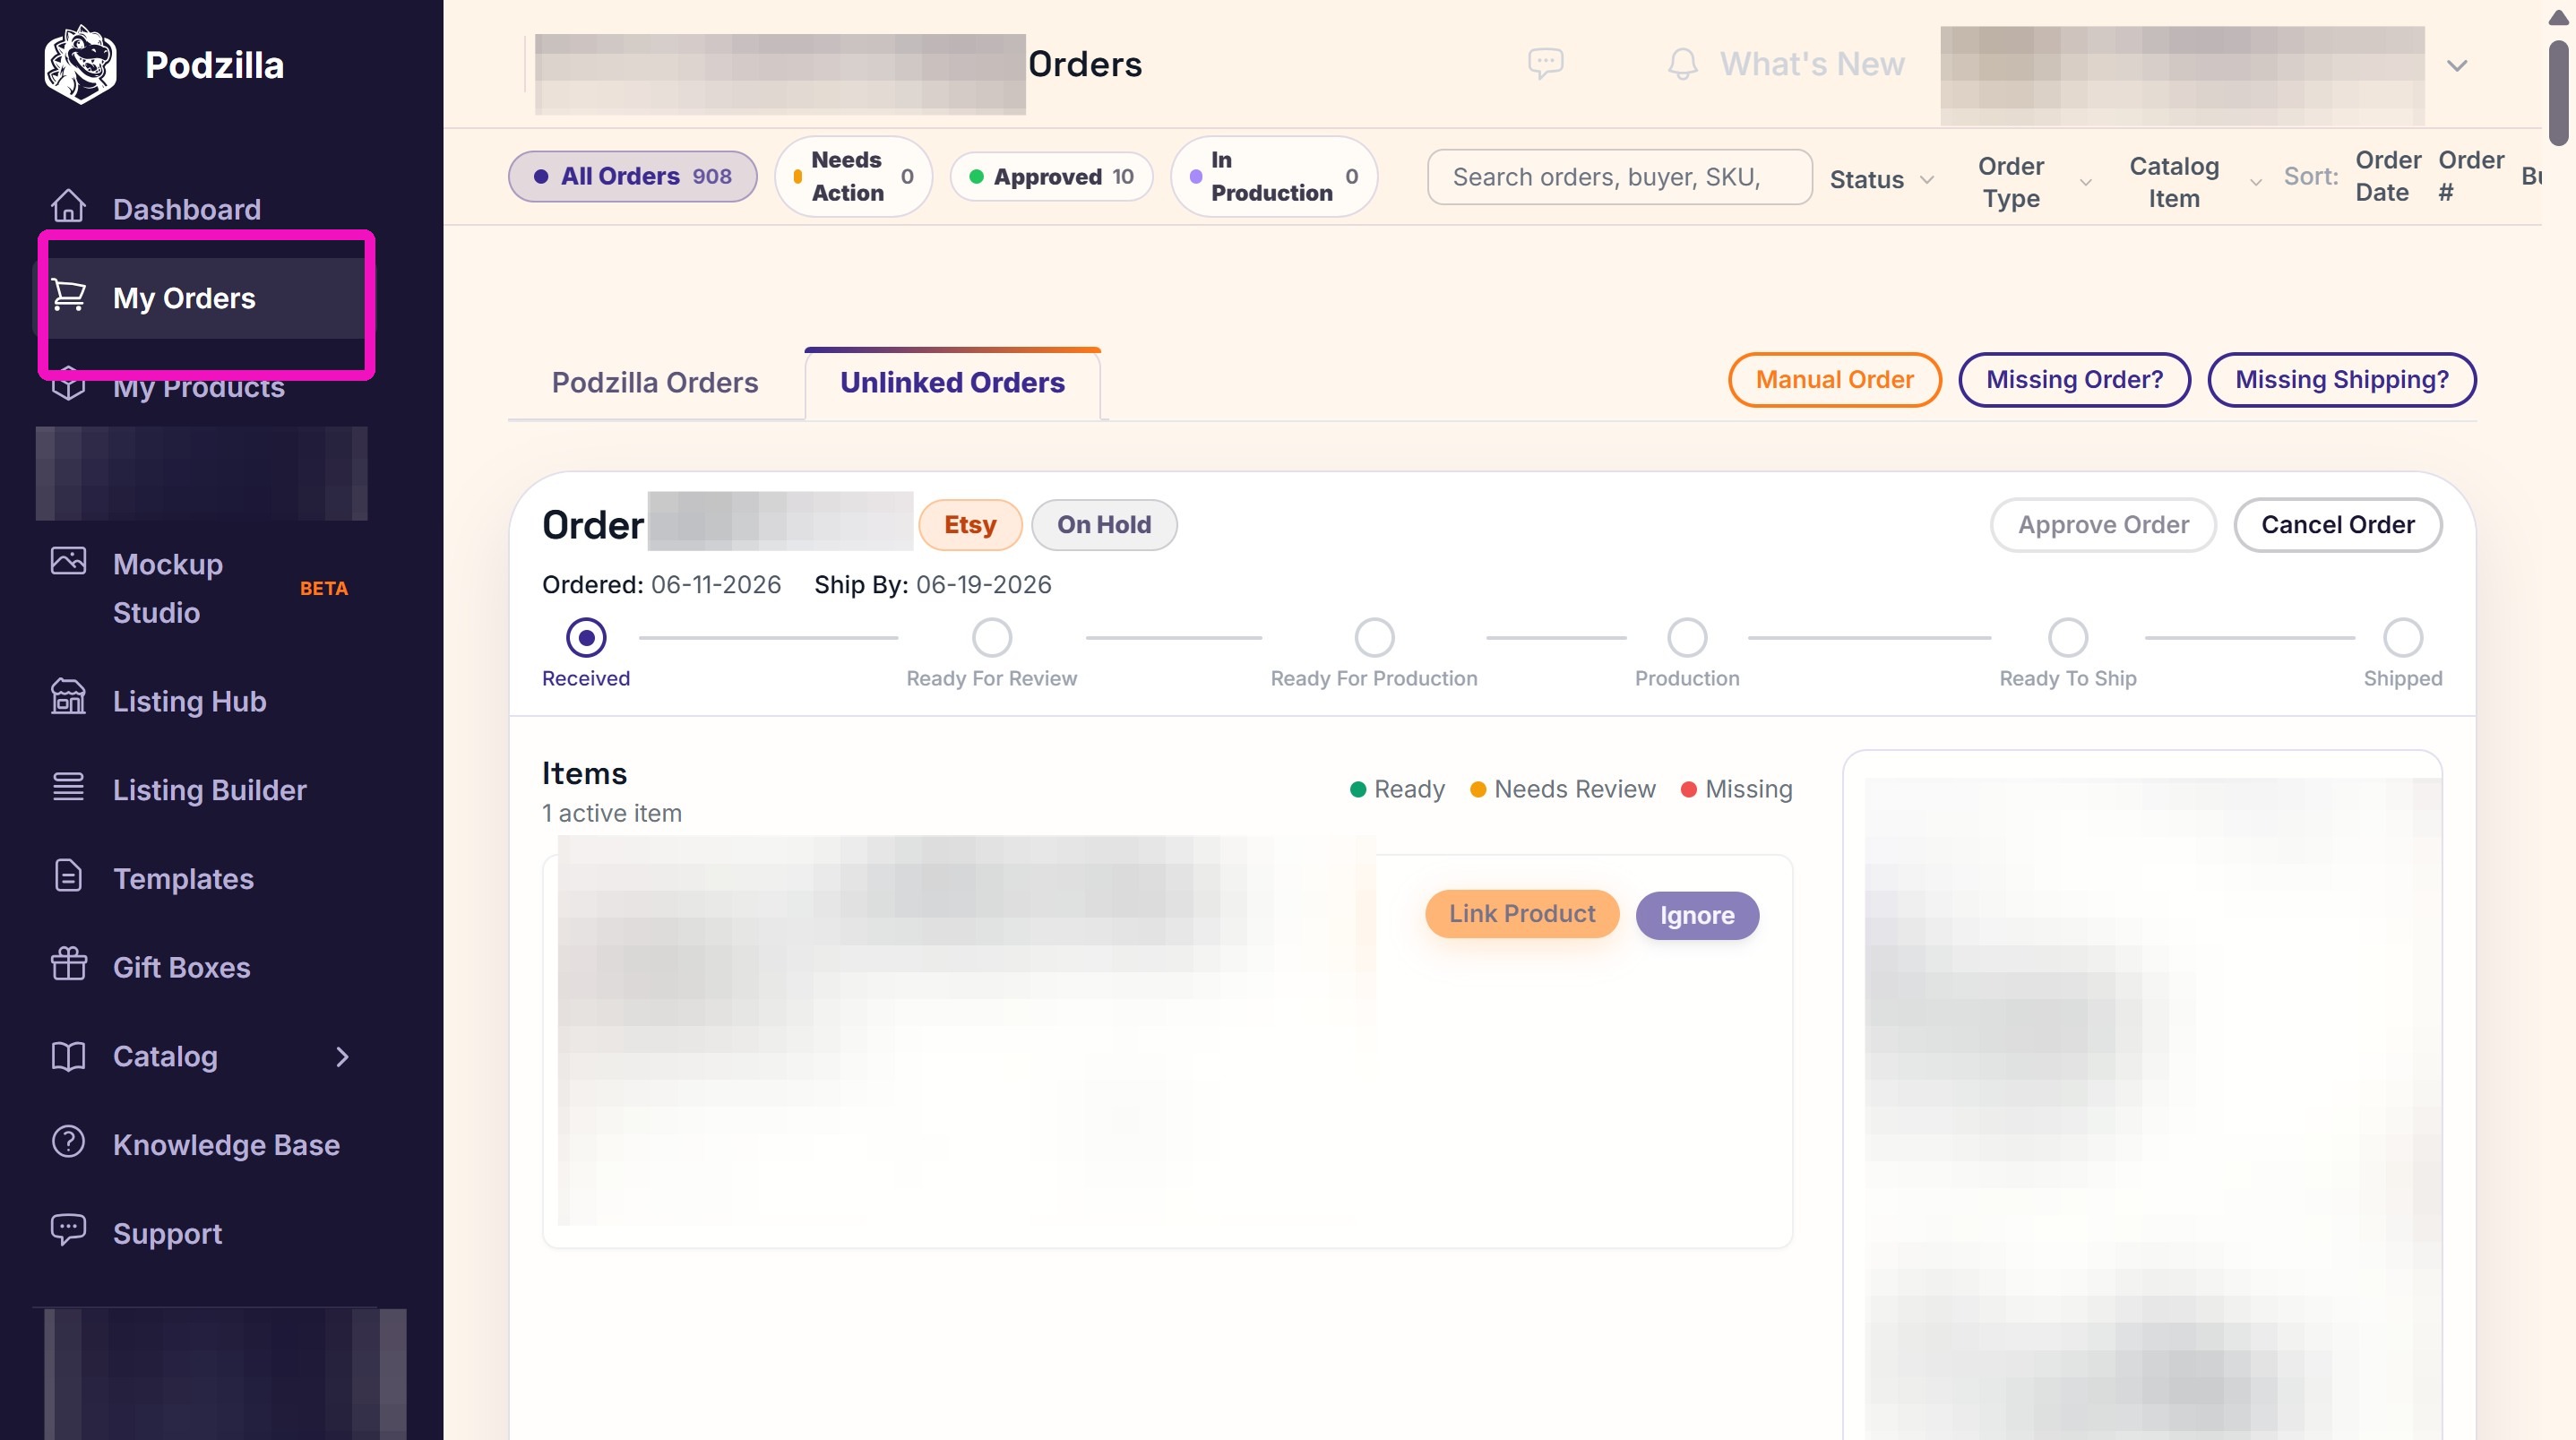Toggle the Approved orders filter pill

1051,176
